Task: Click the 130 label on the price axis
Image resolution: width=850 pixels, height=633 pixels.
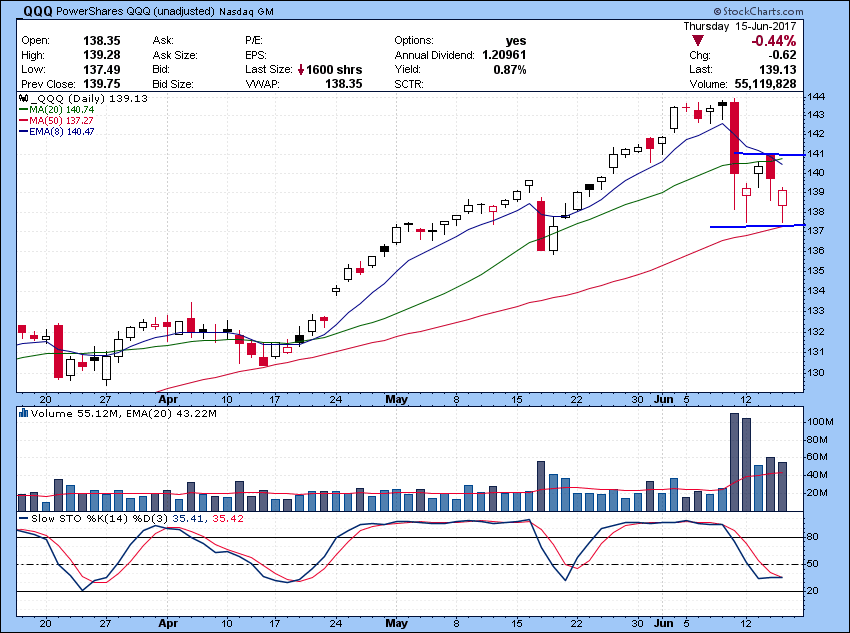Action: 816,373
